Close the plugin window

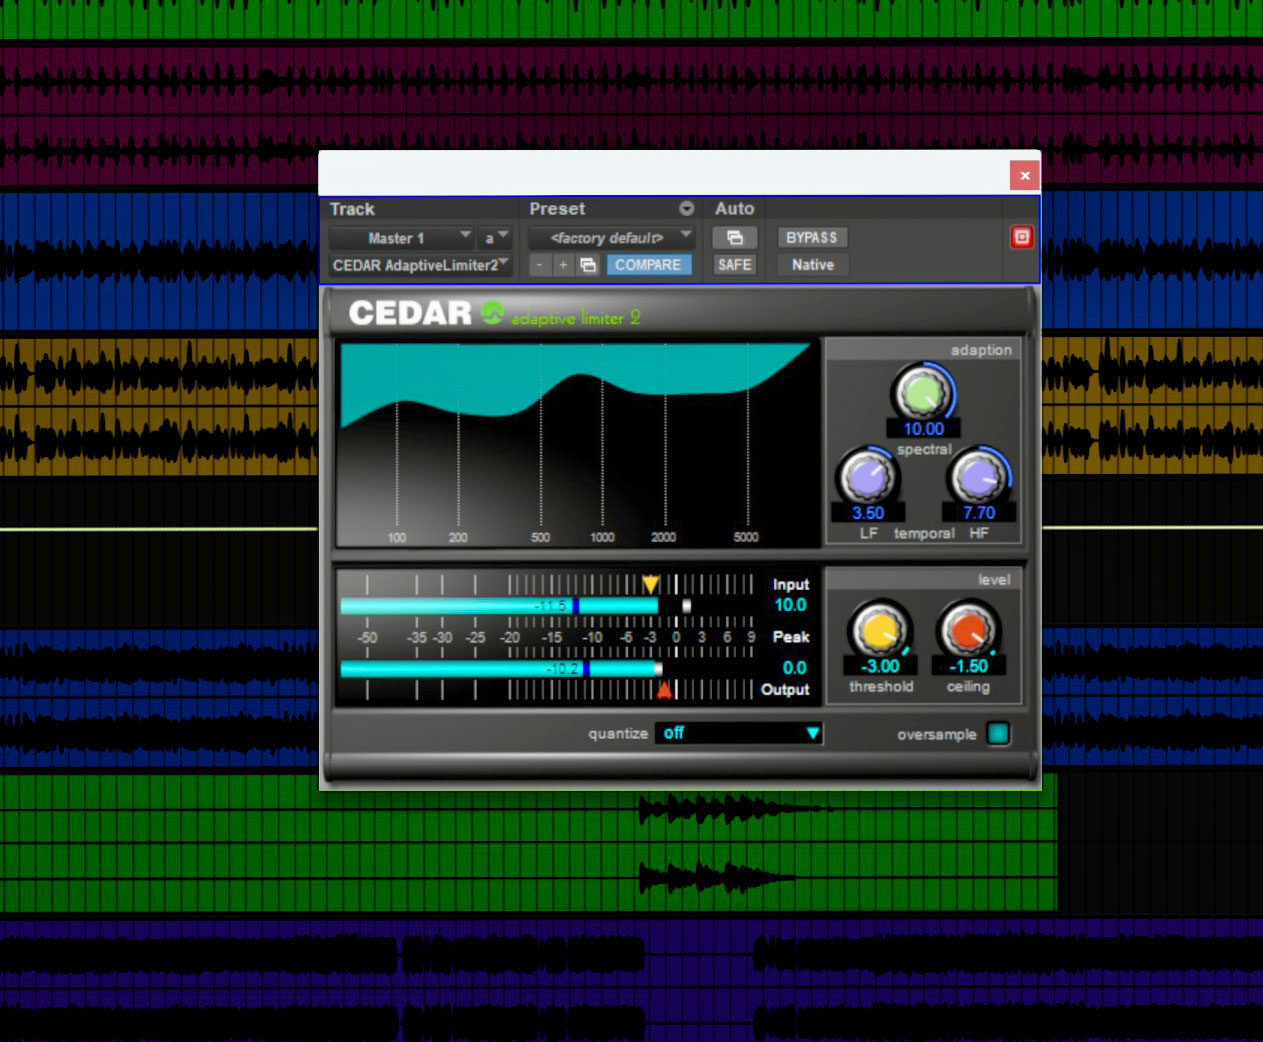coord(1024,176)
